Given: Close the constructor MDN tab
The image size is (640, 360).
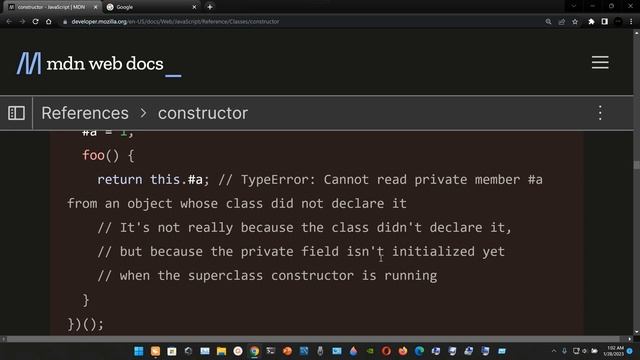Looking at the screenshot, I should click(96, 7).
